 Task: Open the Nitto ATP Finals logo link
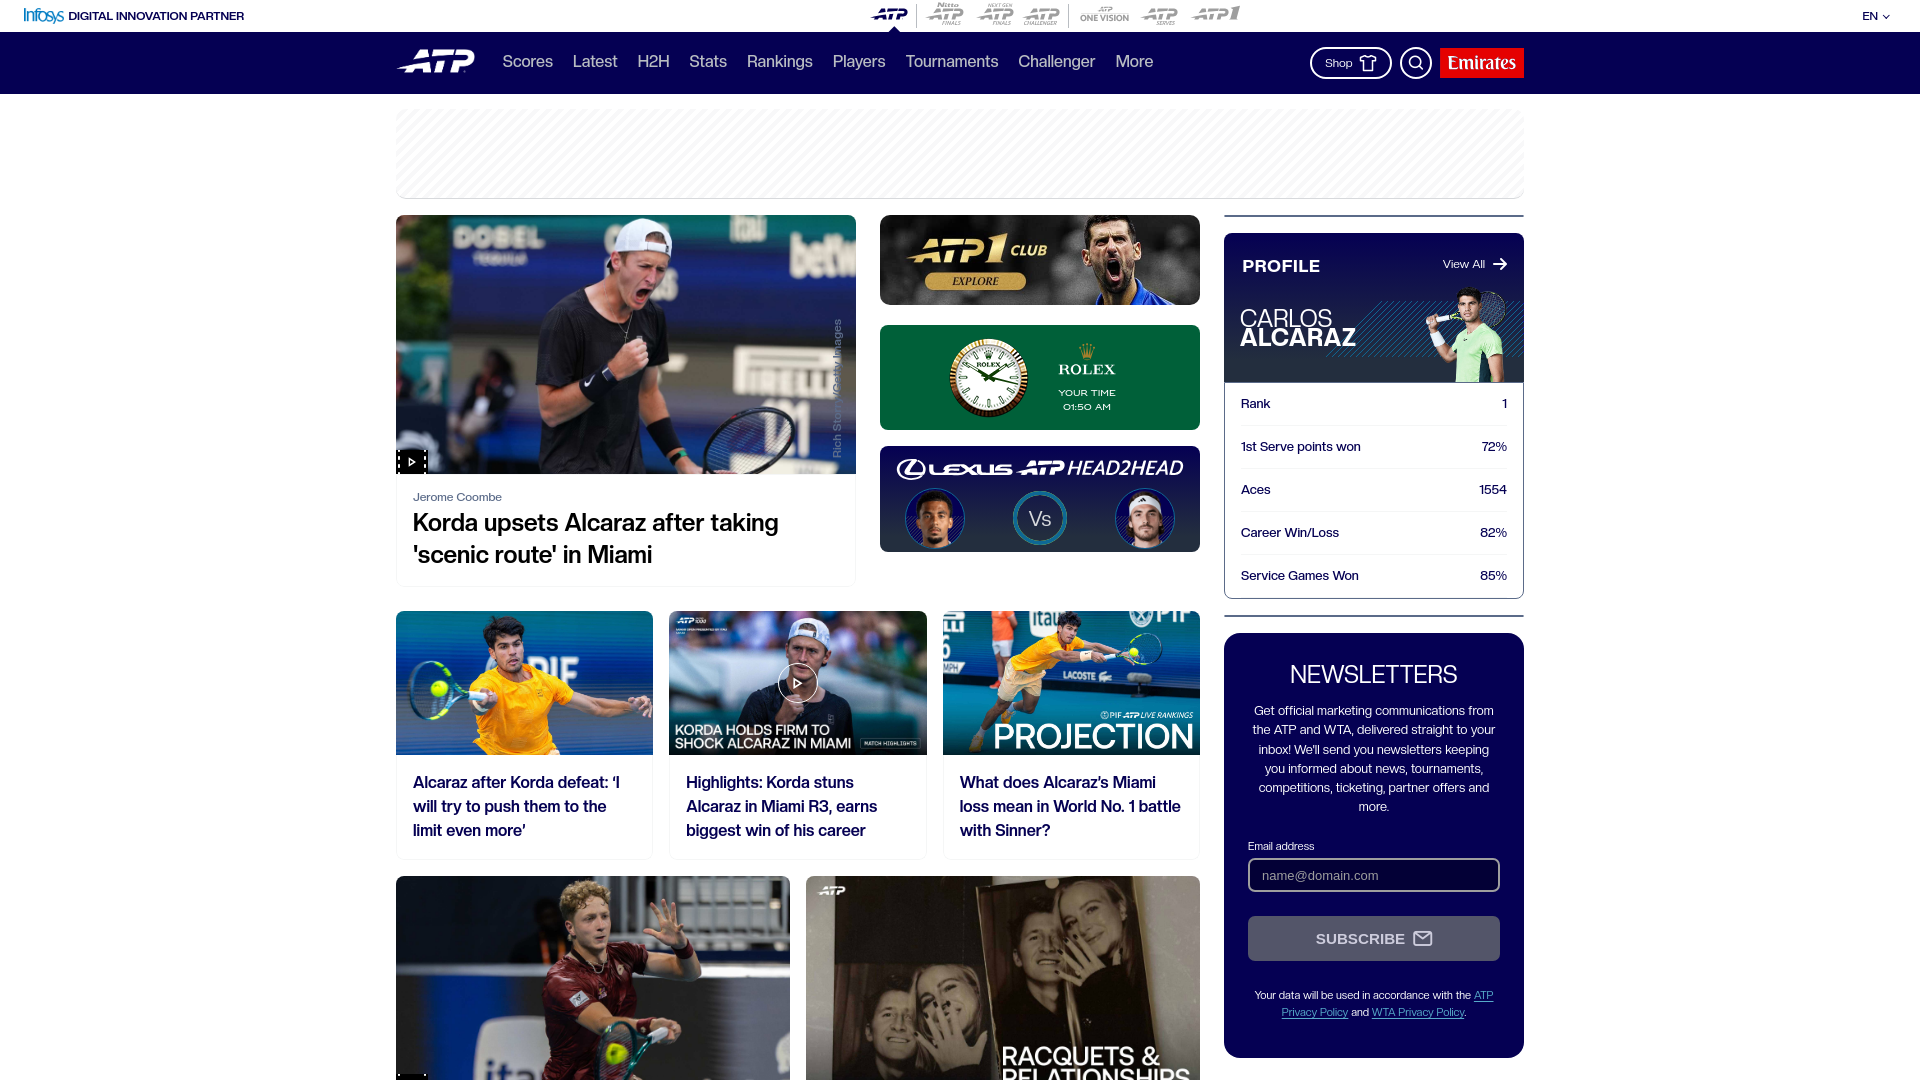coord(945,14)
